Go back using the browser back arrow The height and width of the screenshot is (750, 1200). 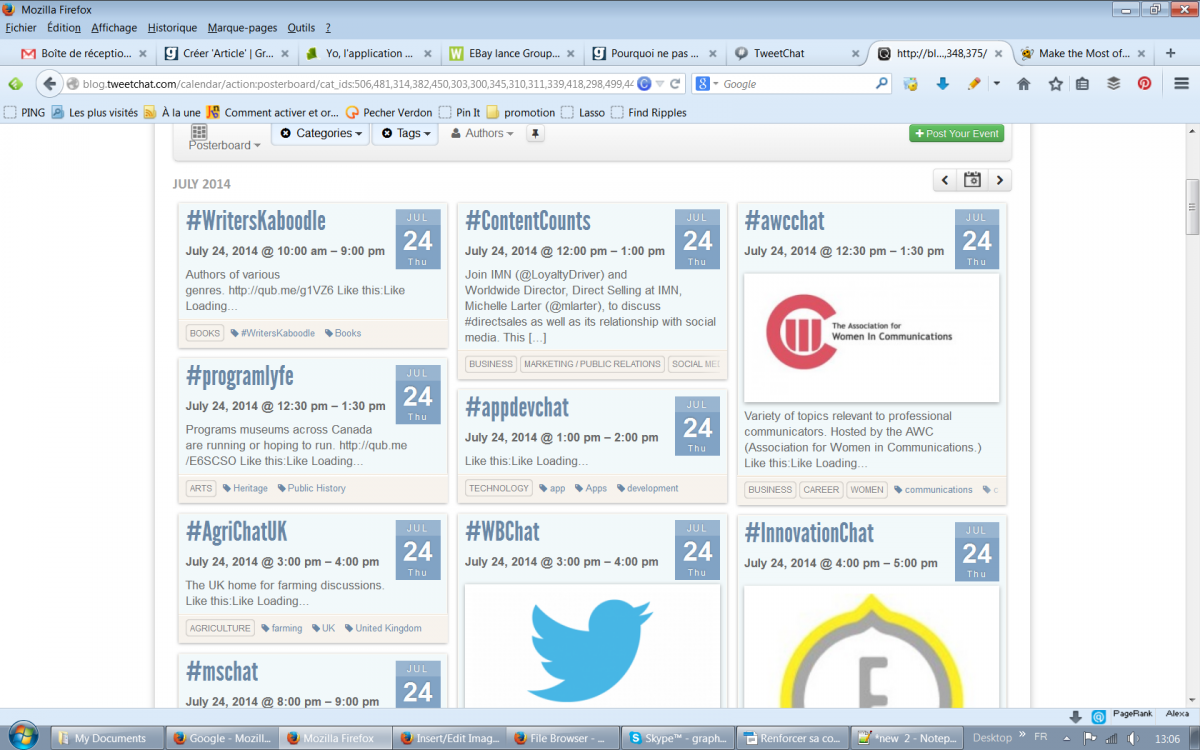click(49, 84)
